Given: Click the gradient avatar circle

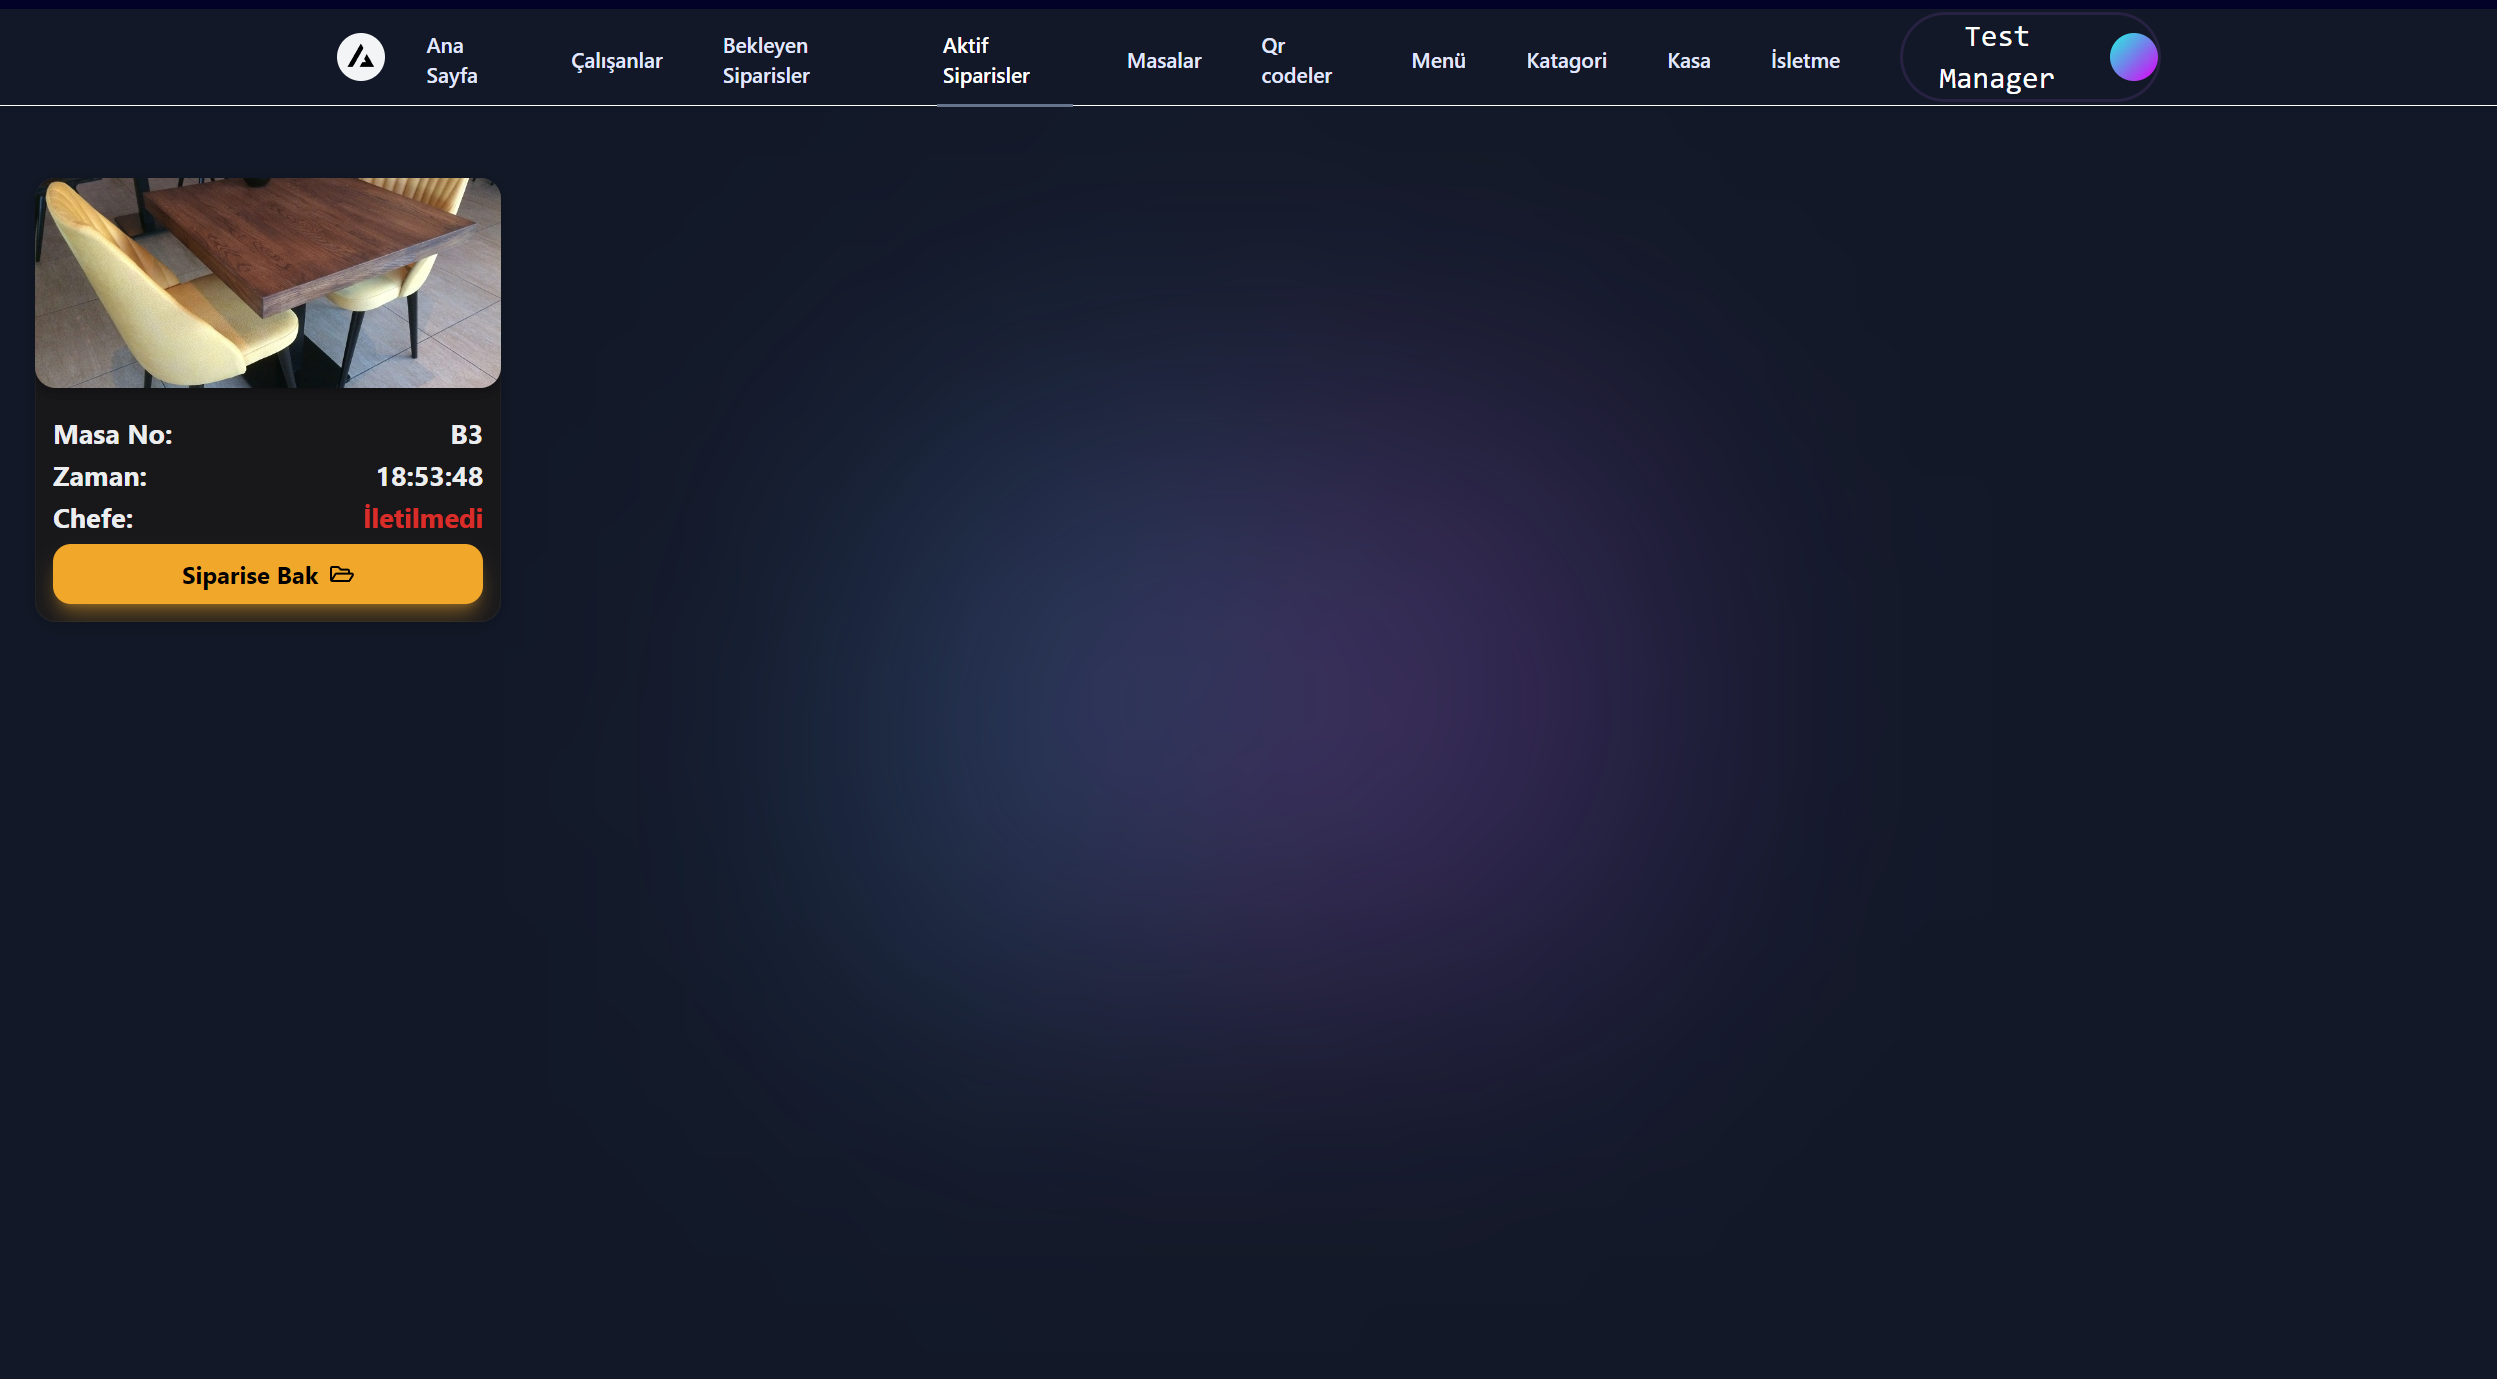Looking at the screenshot, I should pos(2133,57).
